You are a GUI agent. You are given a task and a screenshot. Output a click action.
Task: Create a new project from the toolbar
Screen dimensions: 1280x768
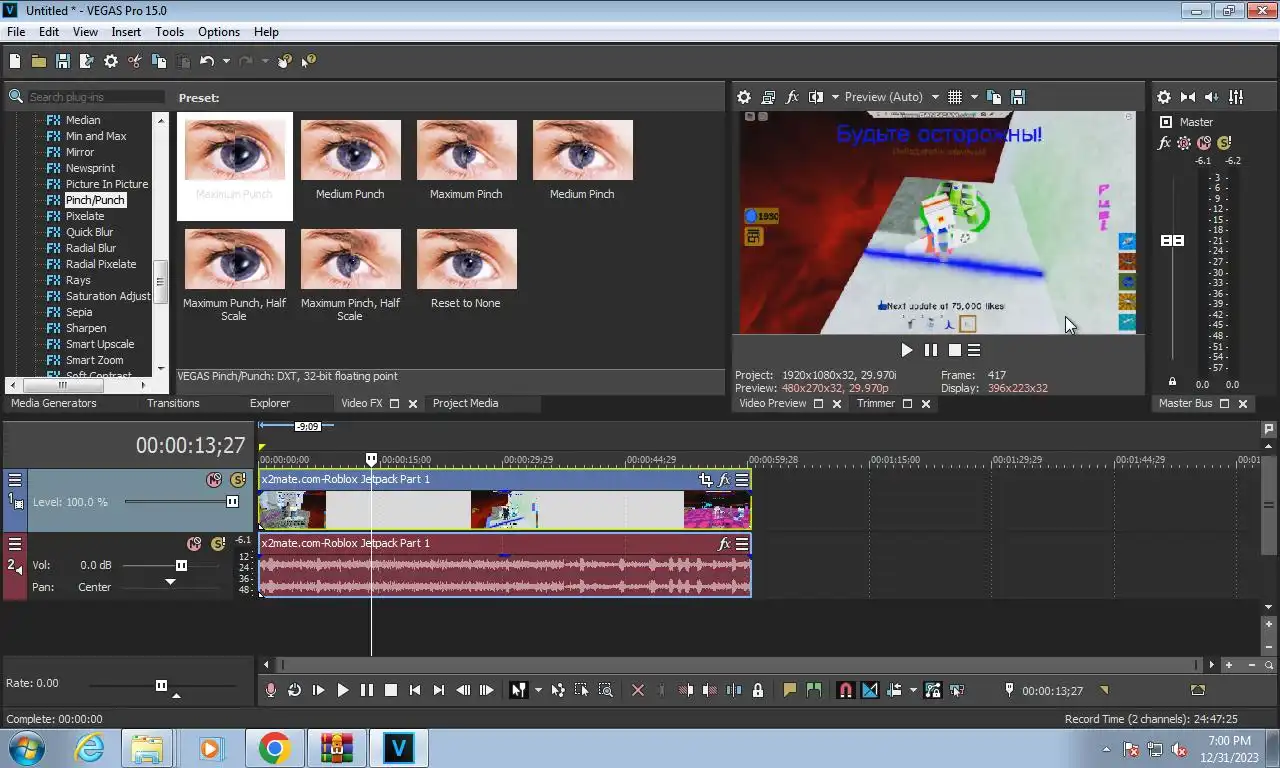tap(15, 61)
